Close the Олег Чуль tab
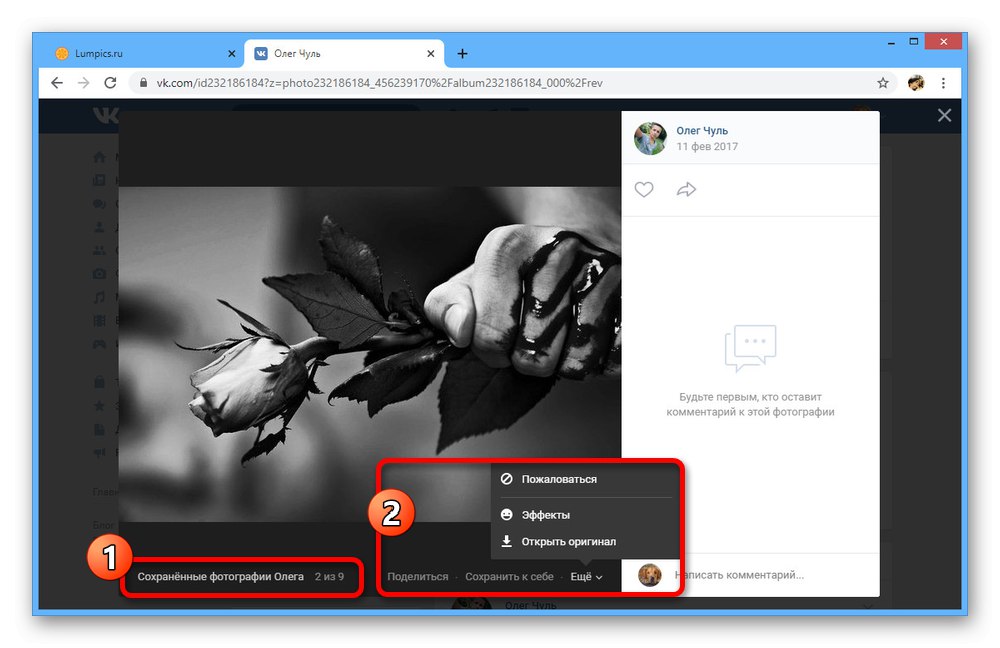1000x648 pixels. (430, 54)
